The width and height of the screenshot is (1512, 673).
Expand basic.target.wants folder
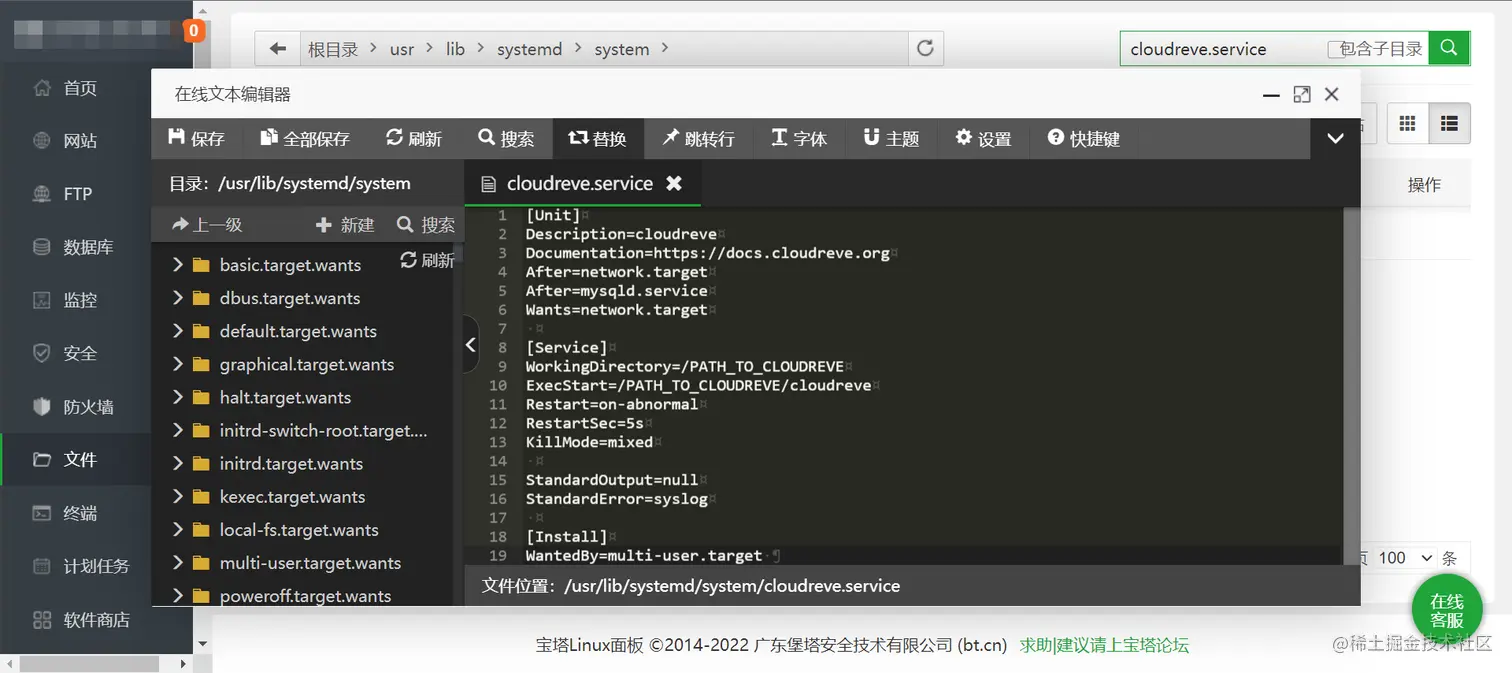pos(177,265)
